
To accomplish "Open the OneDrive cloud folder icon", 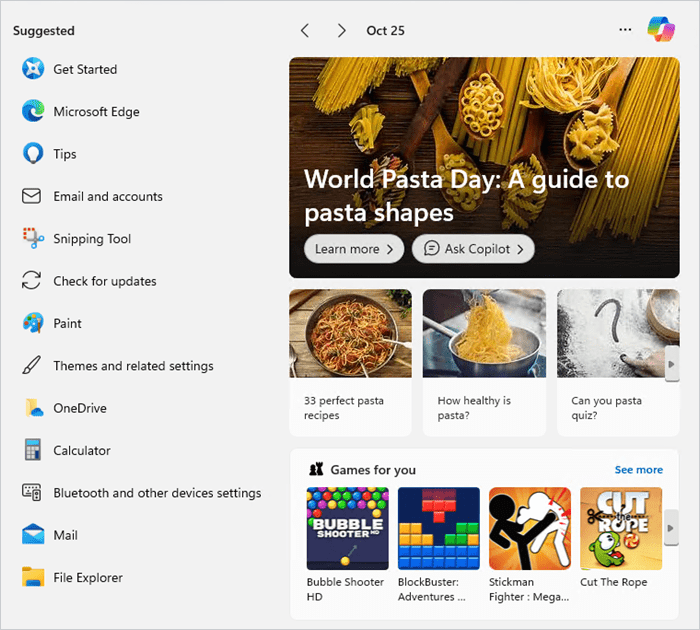I will (x=34, y=408).
